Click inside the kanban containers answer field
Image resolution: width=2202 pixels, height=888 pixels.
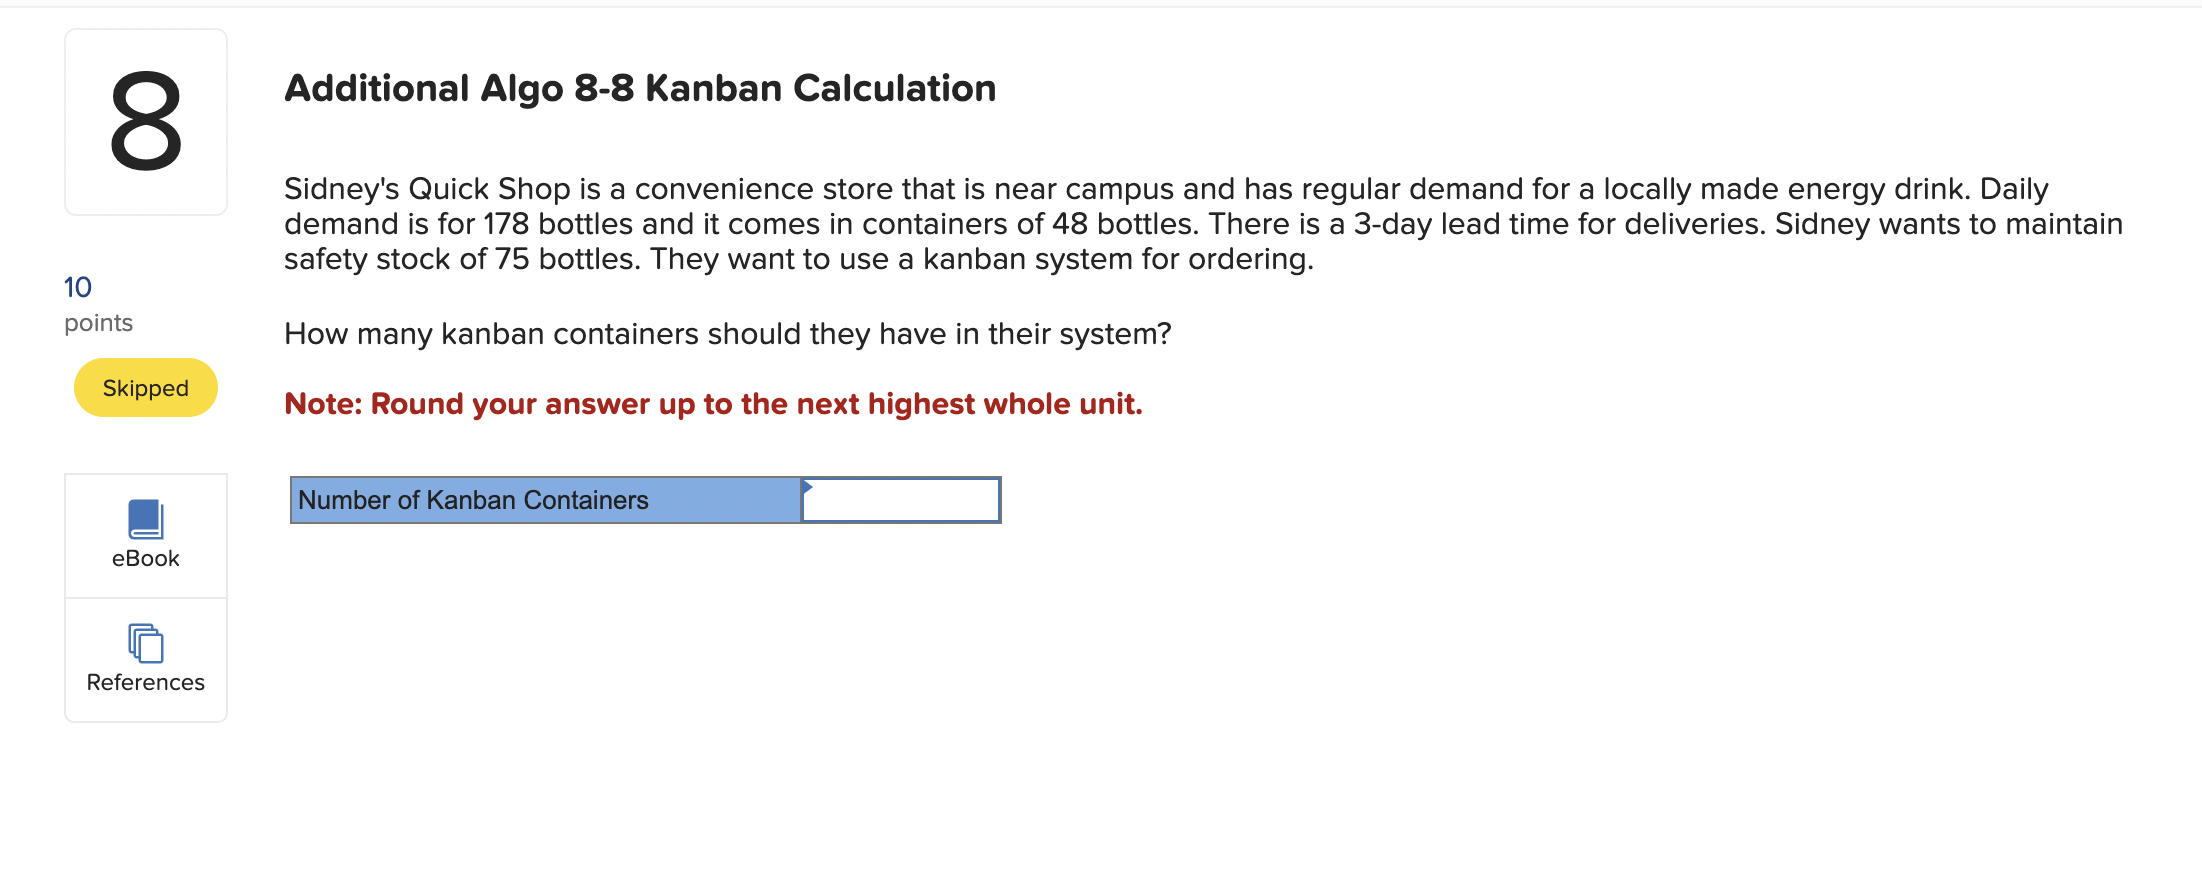900,500
